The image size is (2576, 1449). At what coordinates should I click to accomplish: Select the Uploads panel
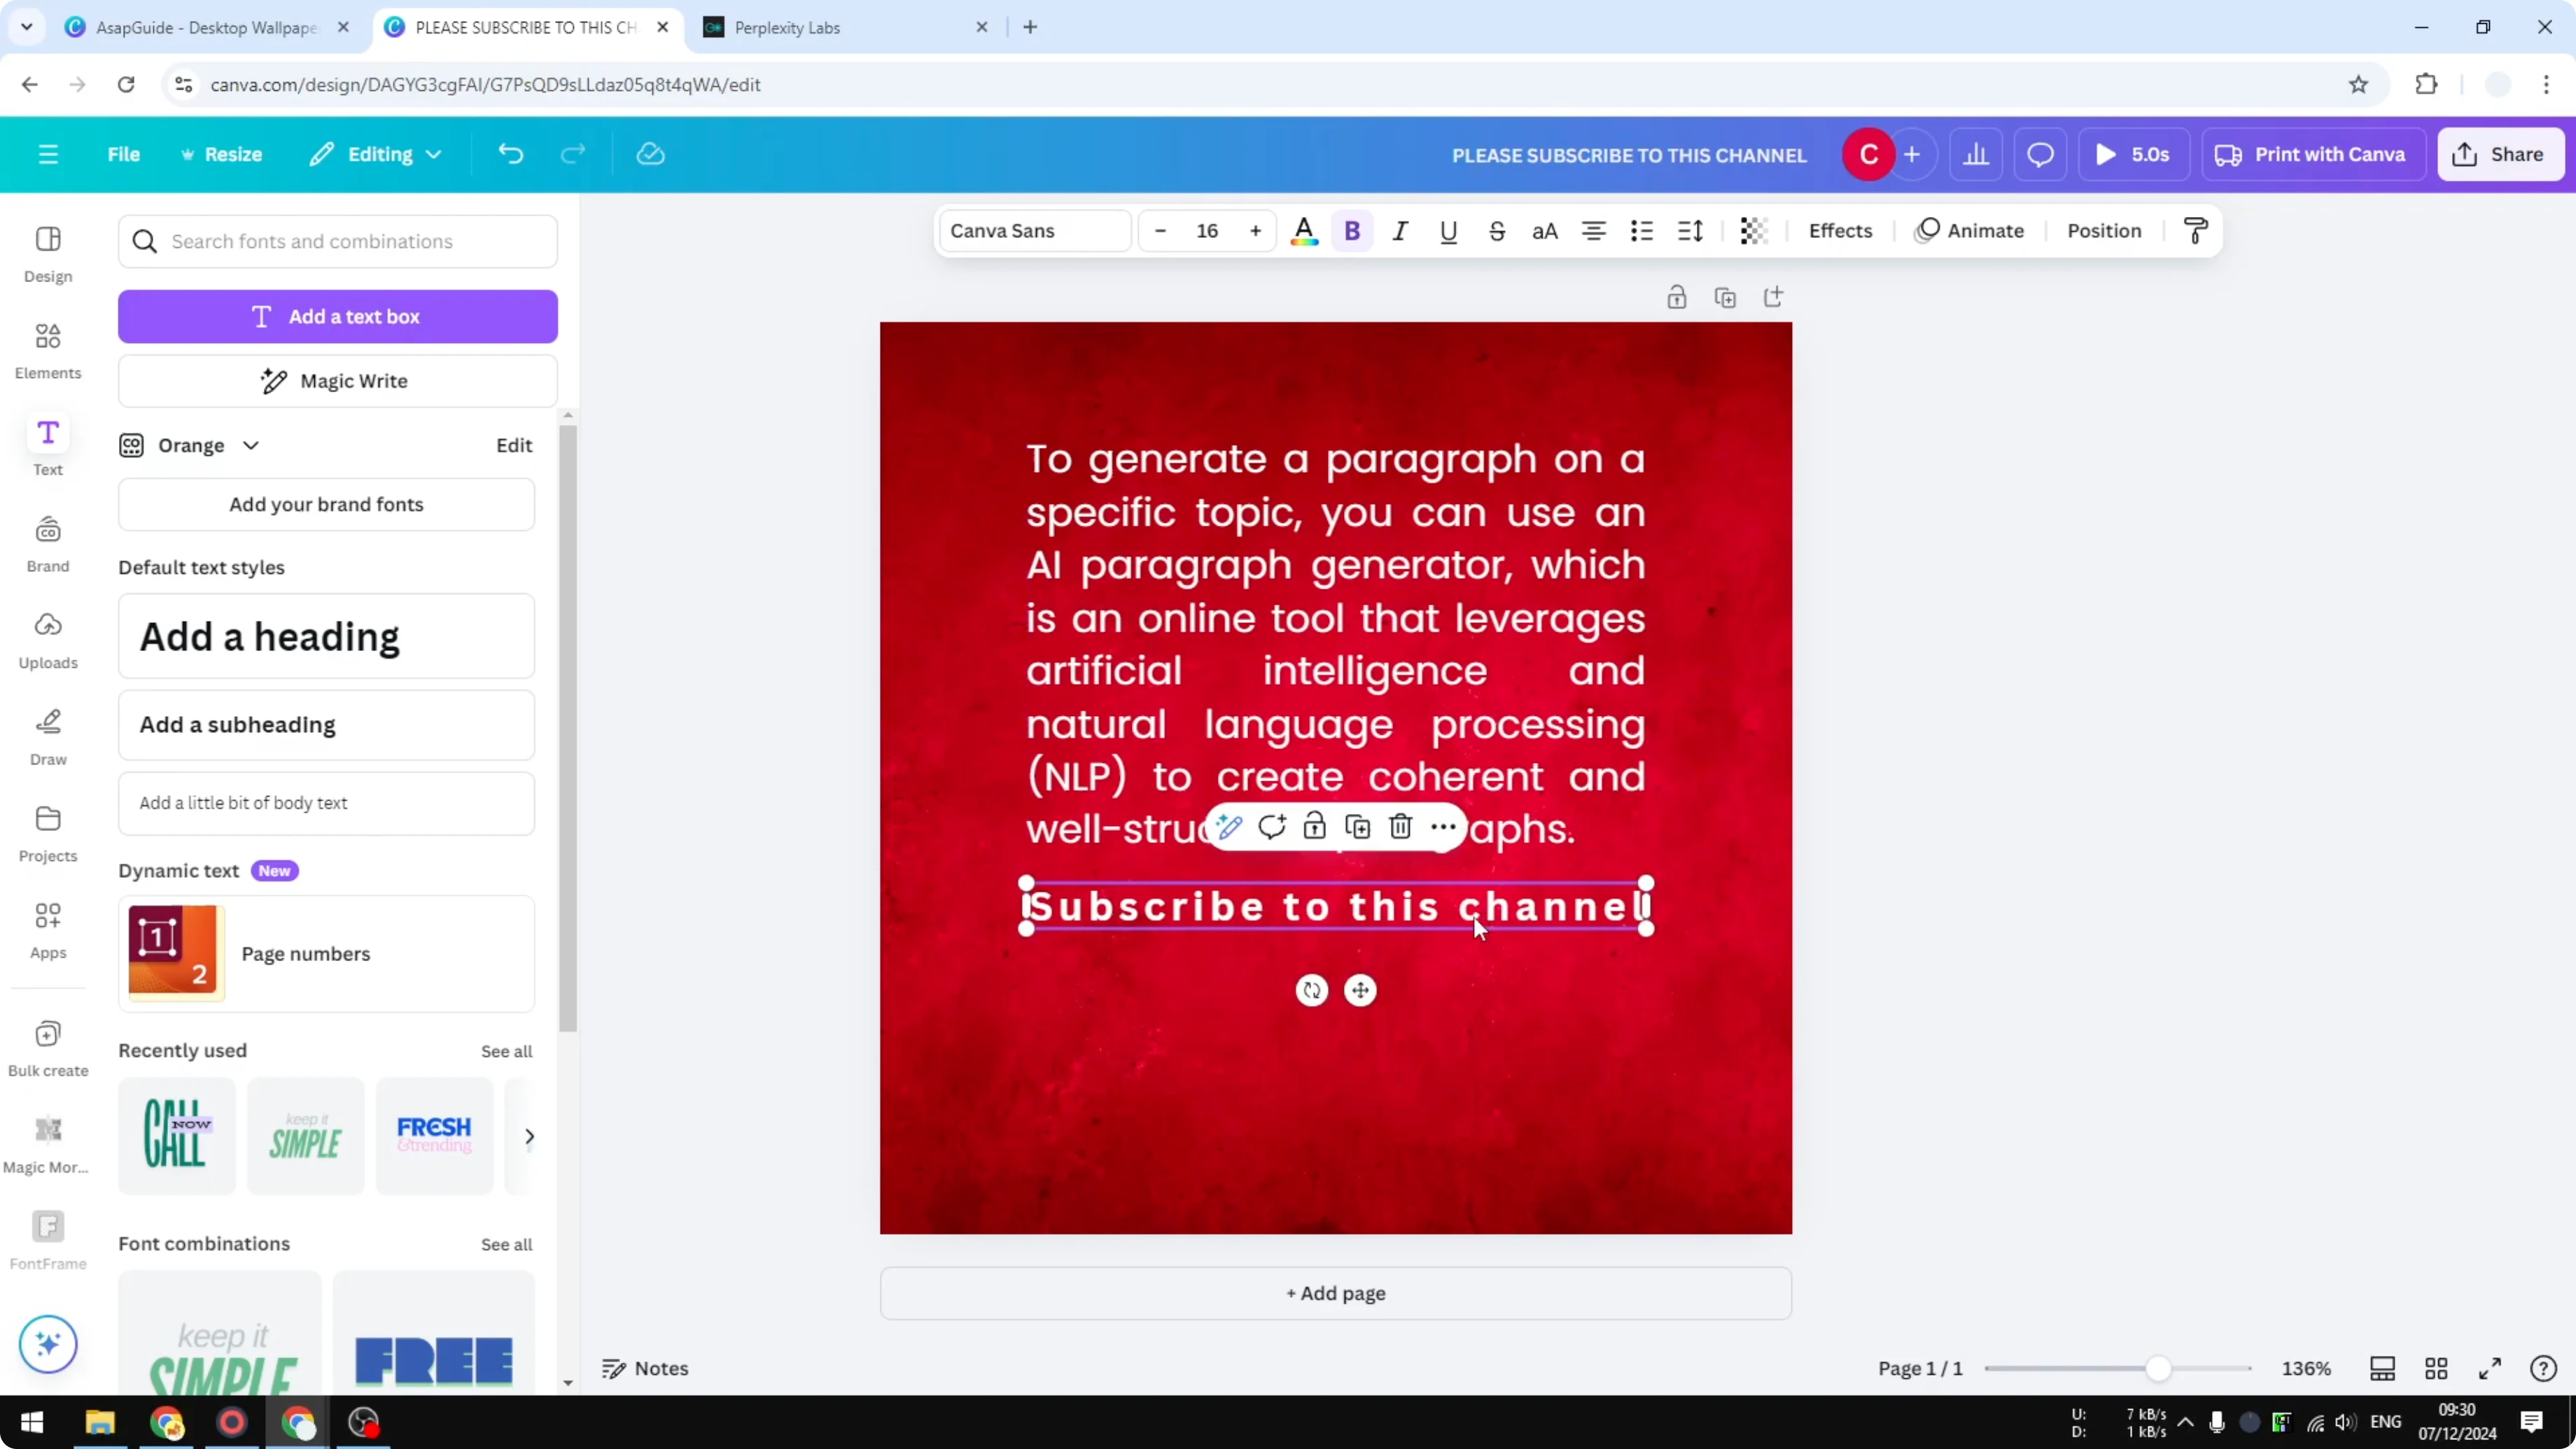click(x=47, y=640)
